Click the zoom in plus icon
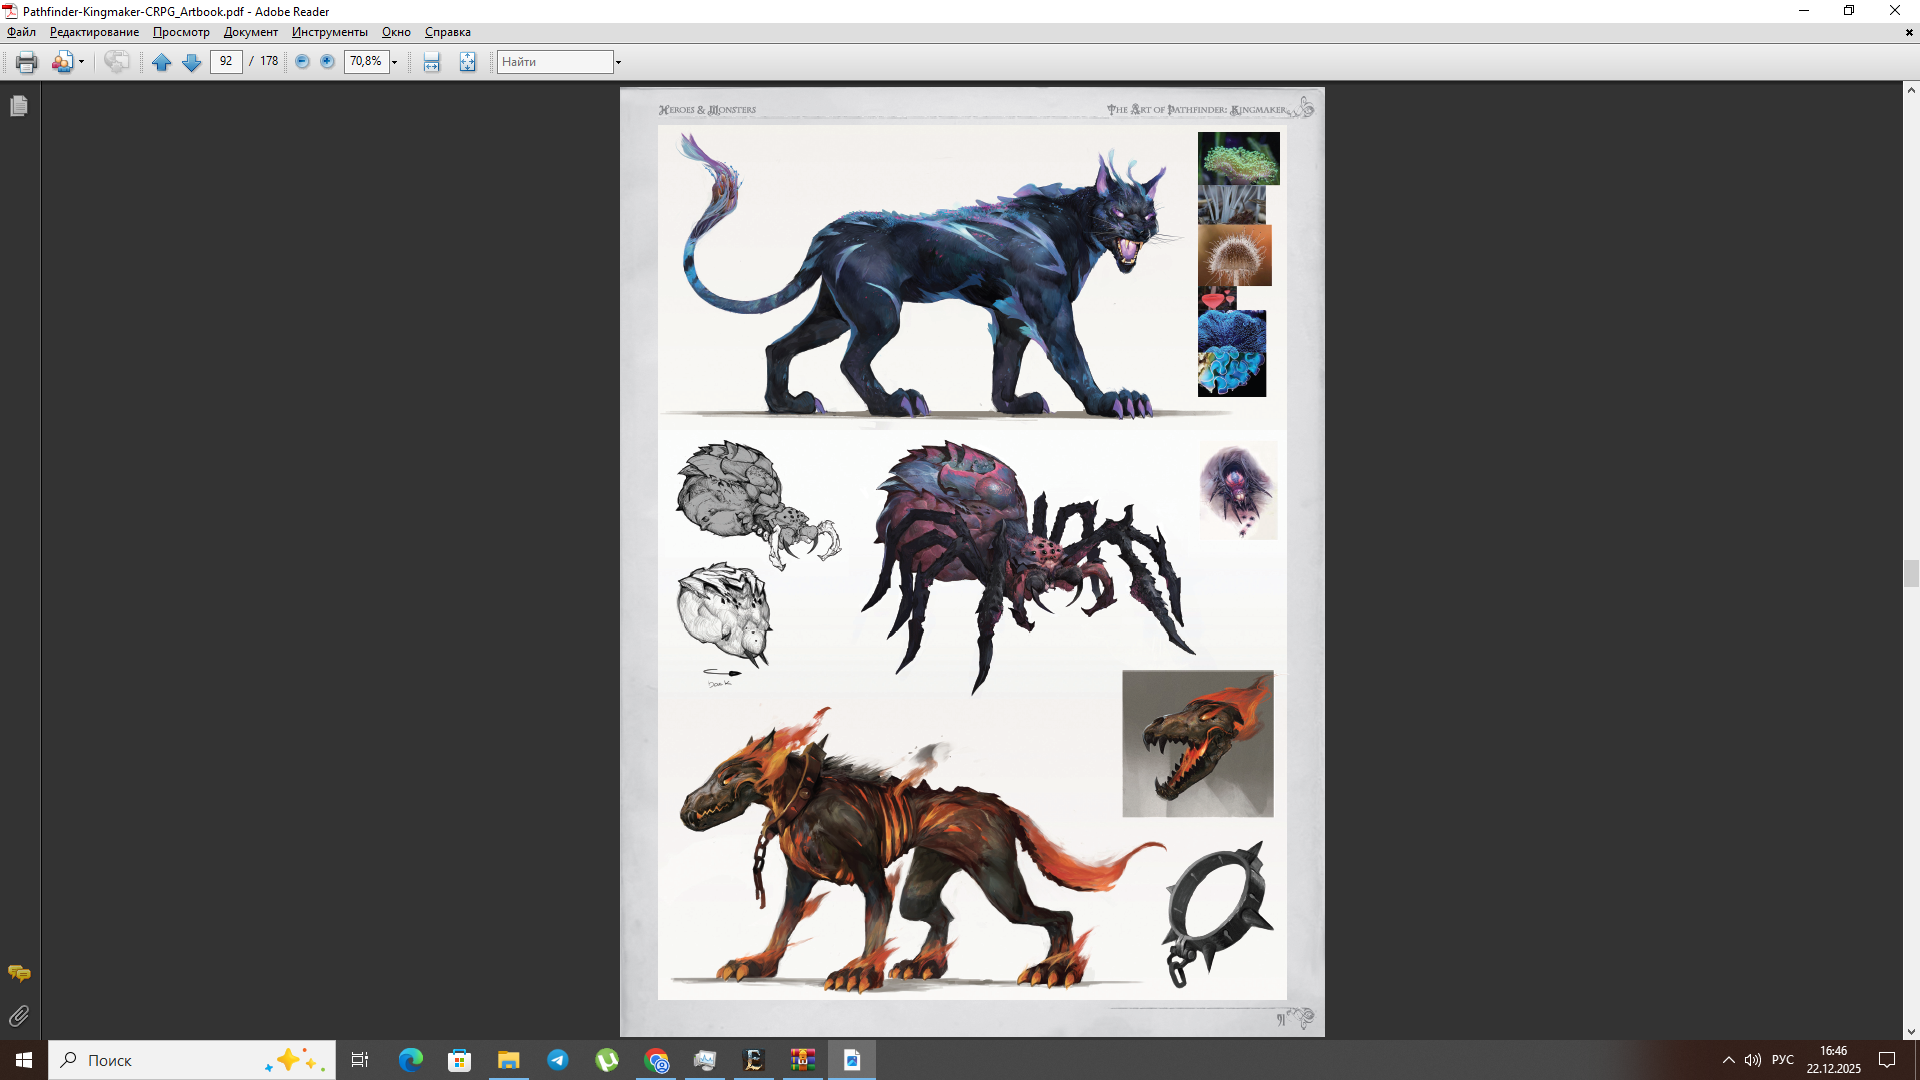The height and width of the screenshot is (1080, 1920). point(327,62)
